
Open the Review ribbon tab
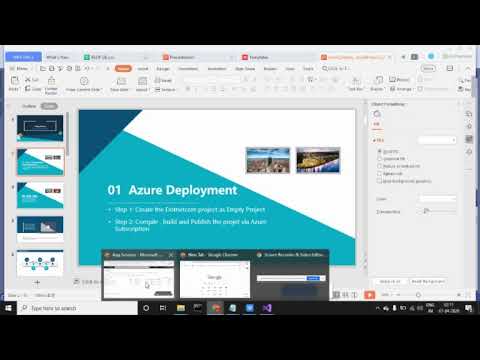270,69
